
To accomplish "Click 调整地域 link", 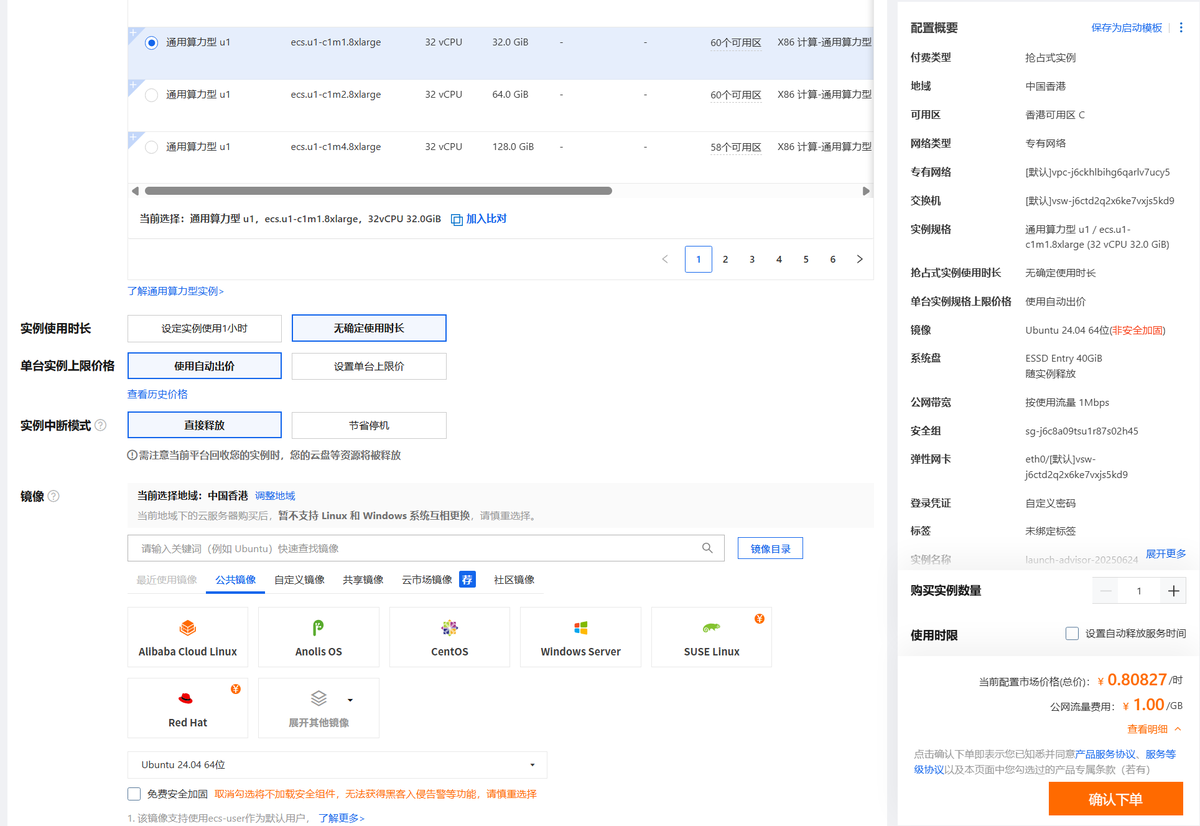I will point(275,496).
